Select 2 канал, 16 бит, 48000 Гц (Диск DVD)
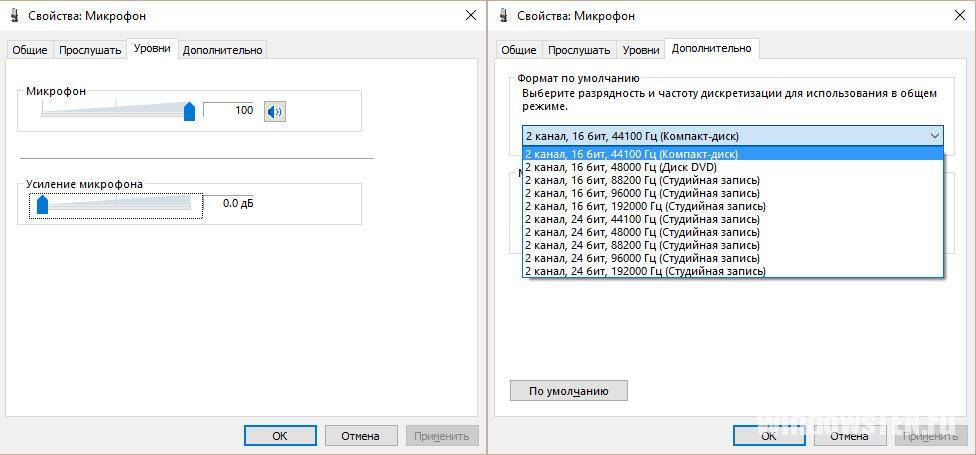 click(620, 167)
